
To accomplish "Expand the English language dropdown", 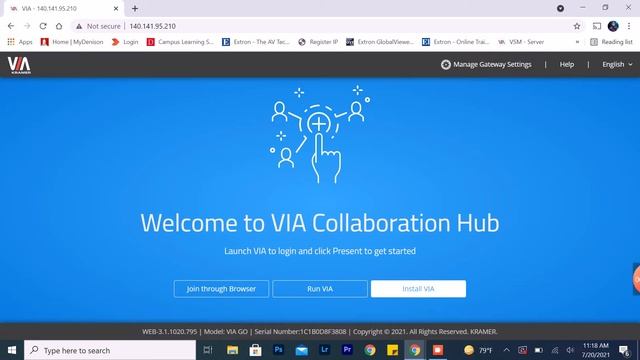I will coord(617,64).
